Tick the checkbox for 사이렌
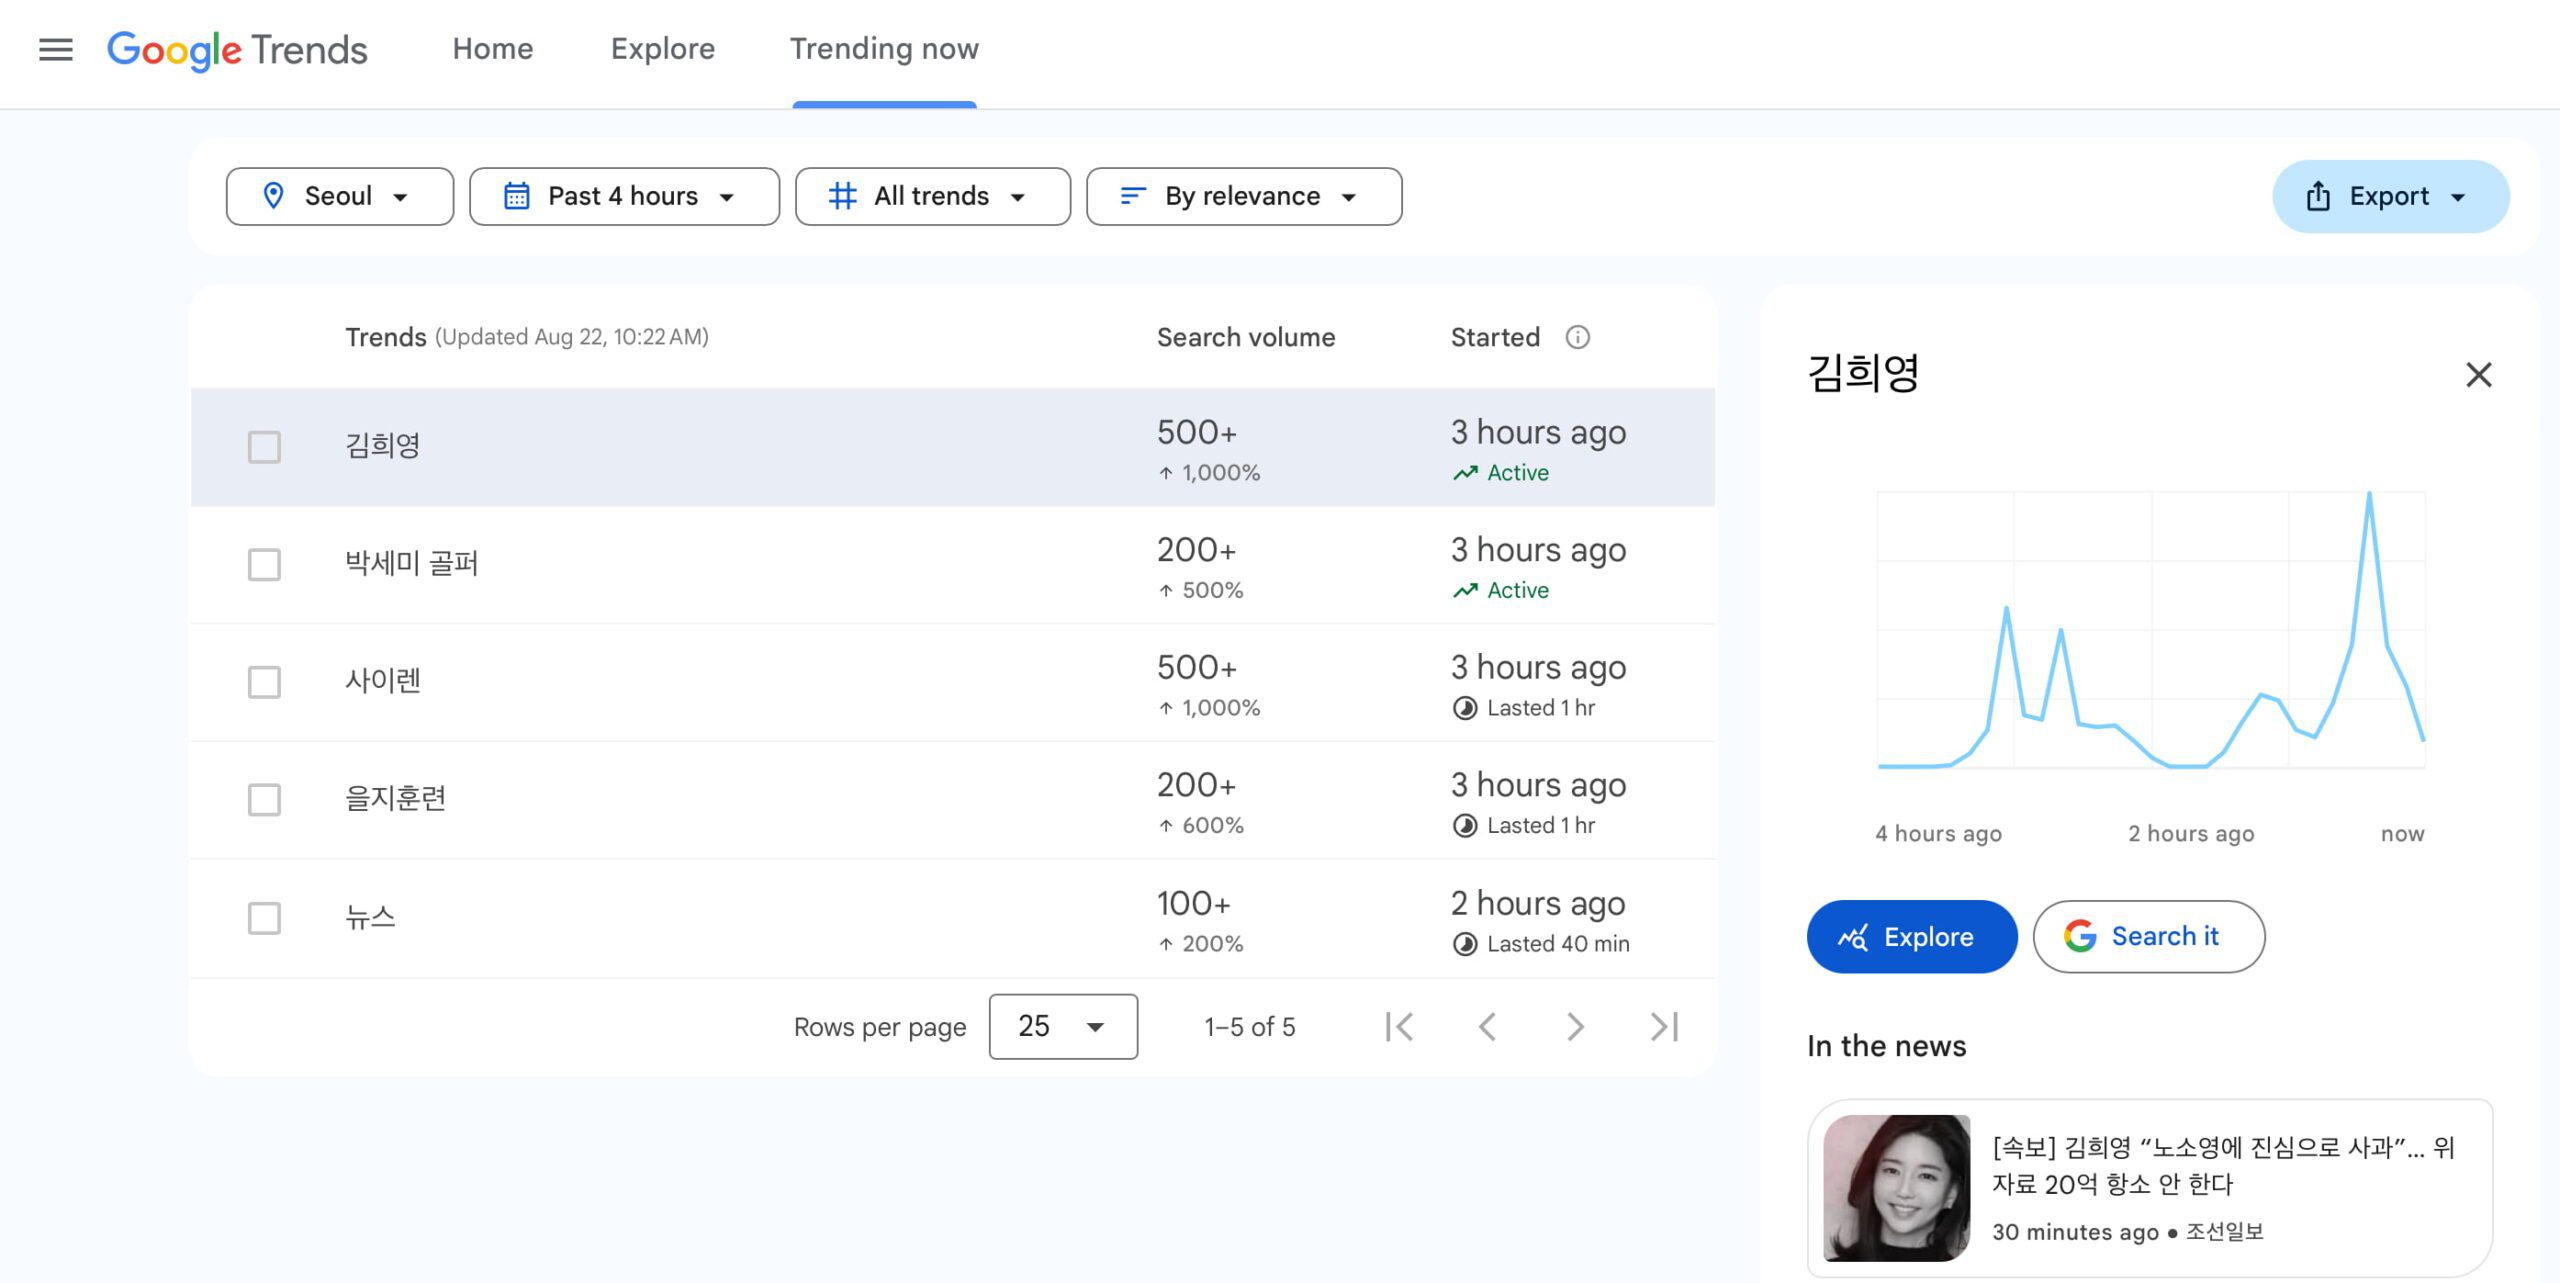 264,682
